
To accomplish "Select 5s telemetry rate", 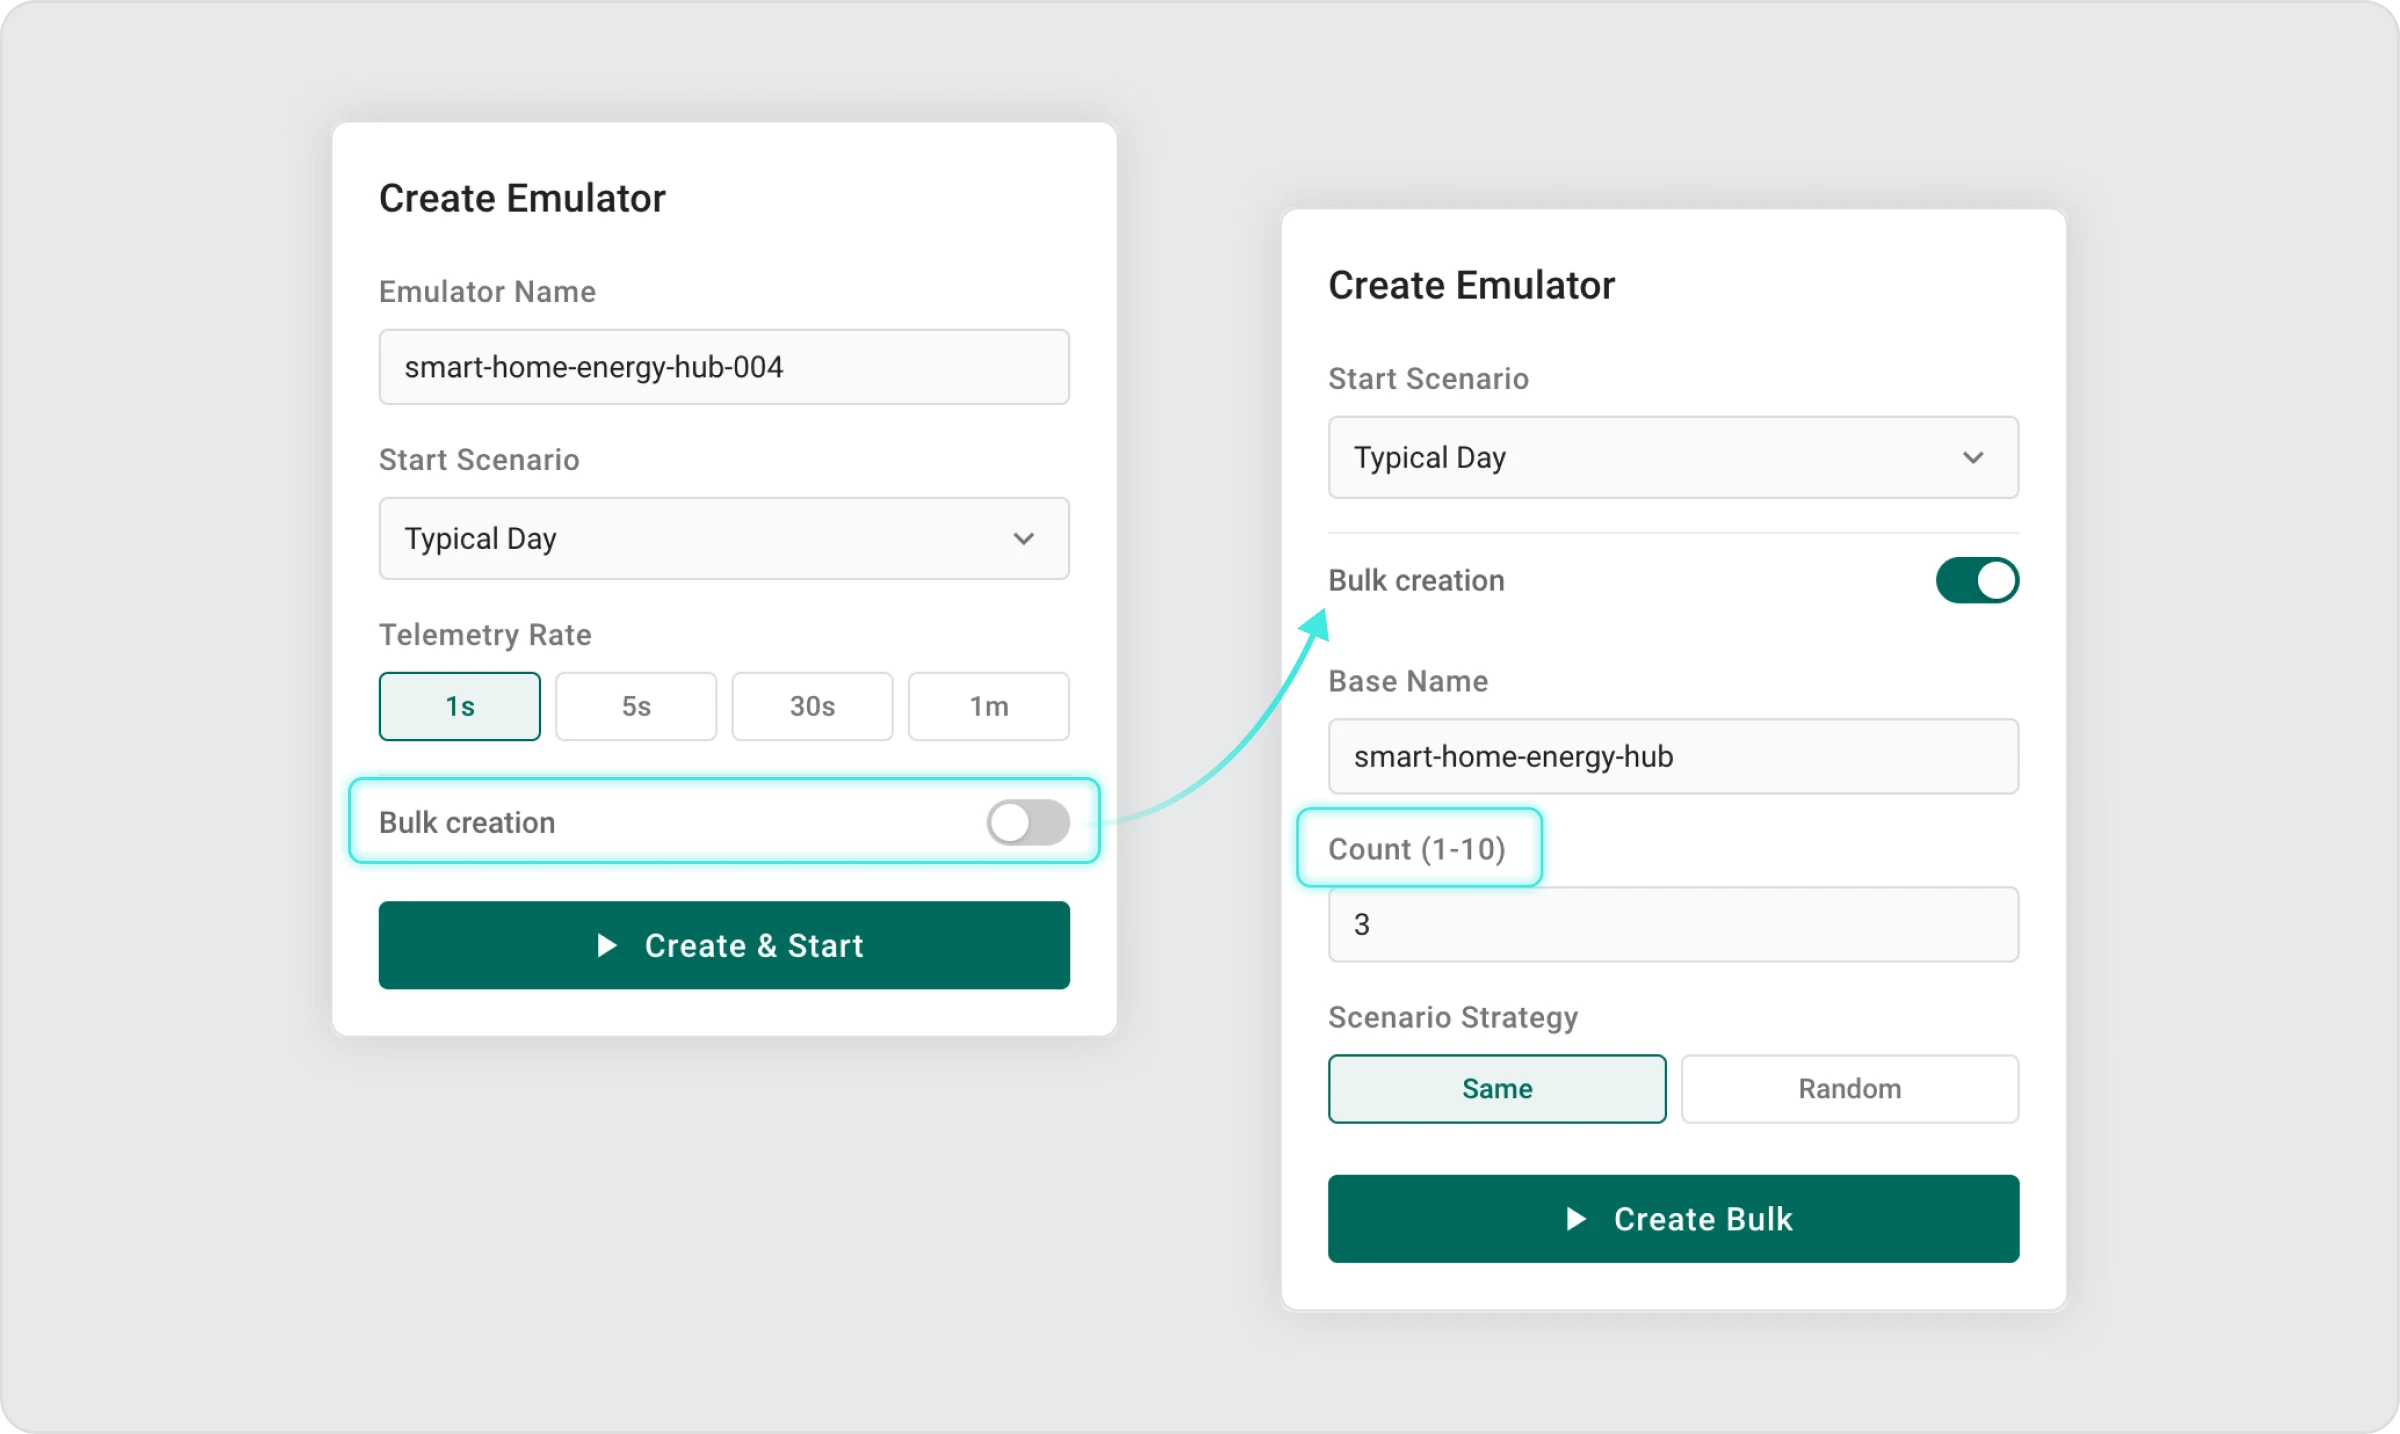I will (x=636, y=706).
